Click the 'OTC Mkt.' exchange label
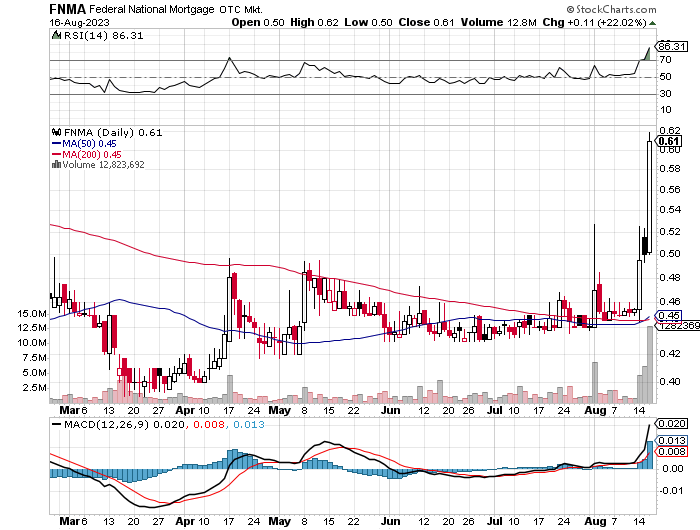This screenshot has height=530, width=700. 241,9
